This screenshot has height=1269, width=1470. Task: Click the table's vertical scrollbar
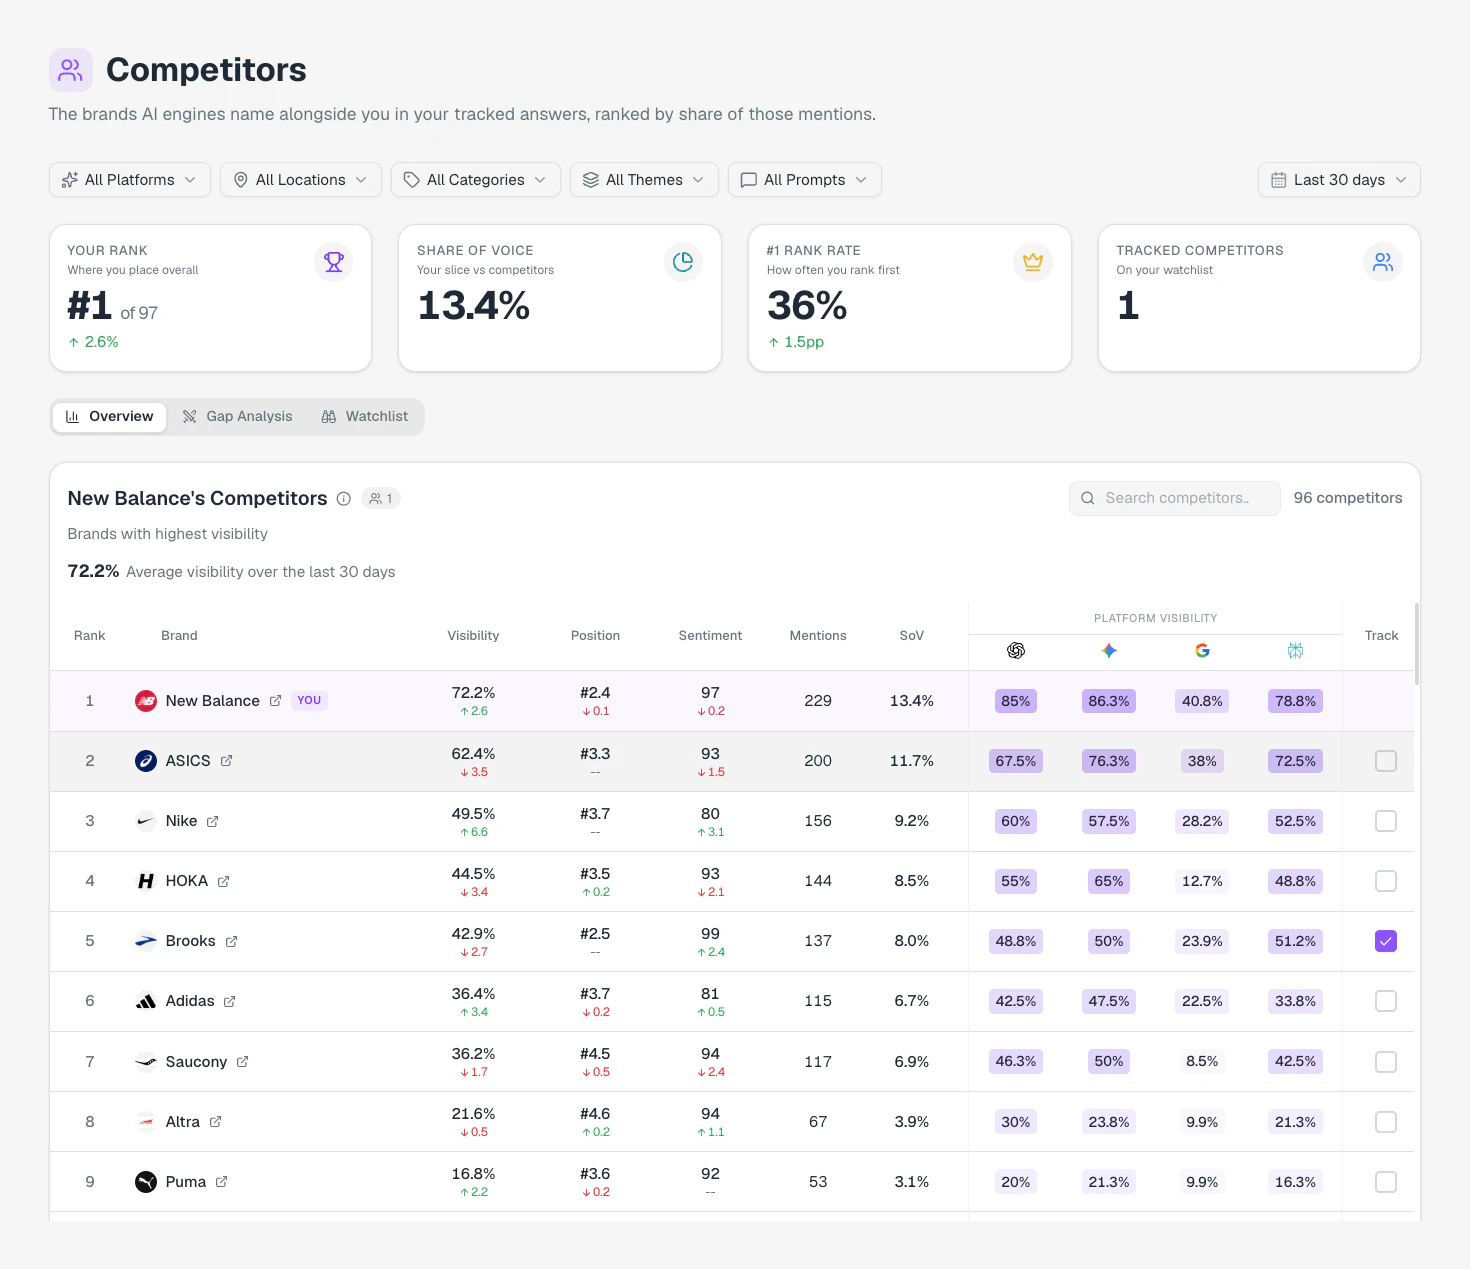1417,644
